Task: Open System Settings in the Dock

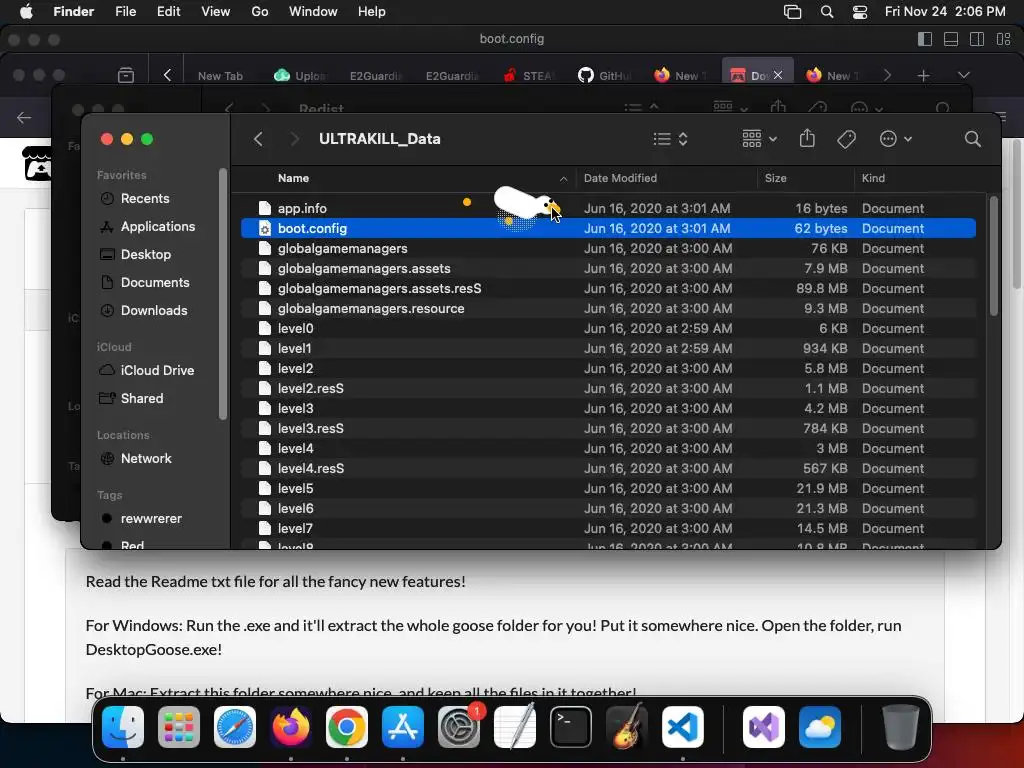Action: 458,727
